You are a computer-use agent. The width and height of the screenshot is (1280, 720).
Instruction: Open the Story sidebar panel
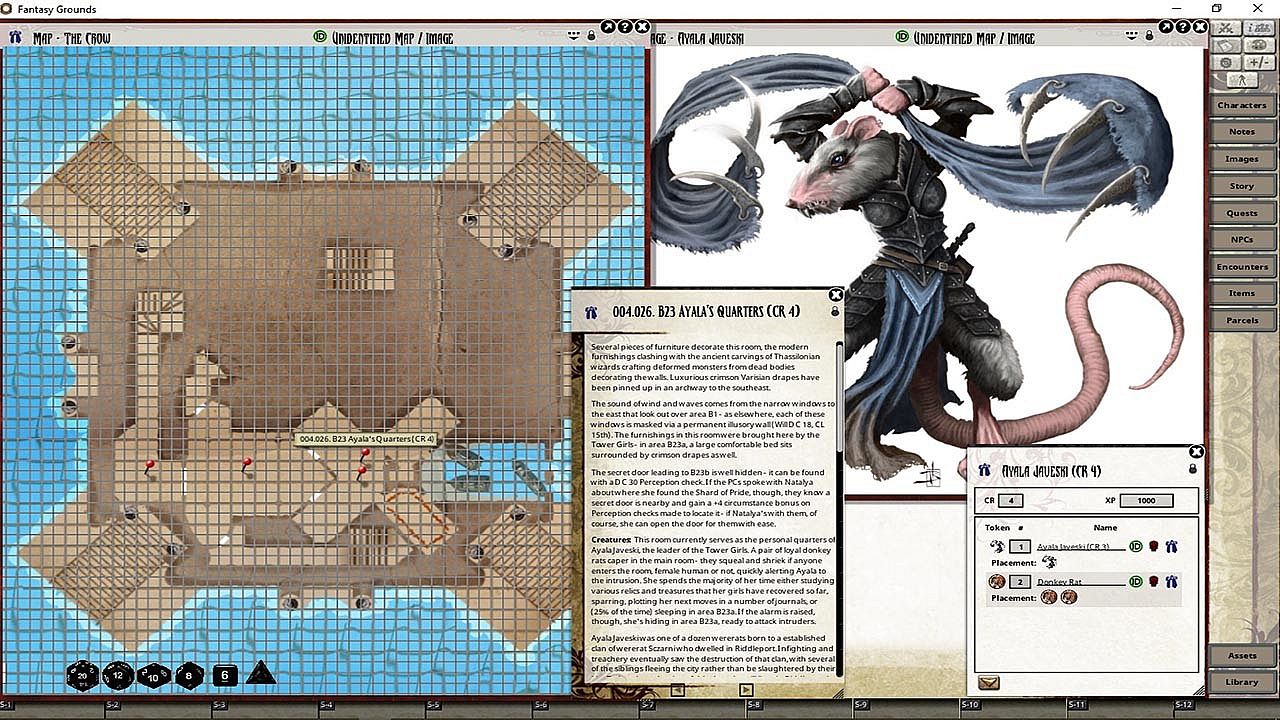1242,186
